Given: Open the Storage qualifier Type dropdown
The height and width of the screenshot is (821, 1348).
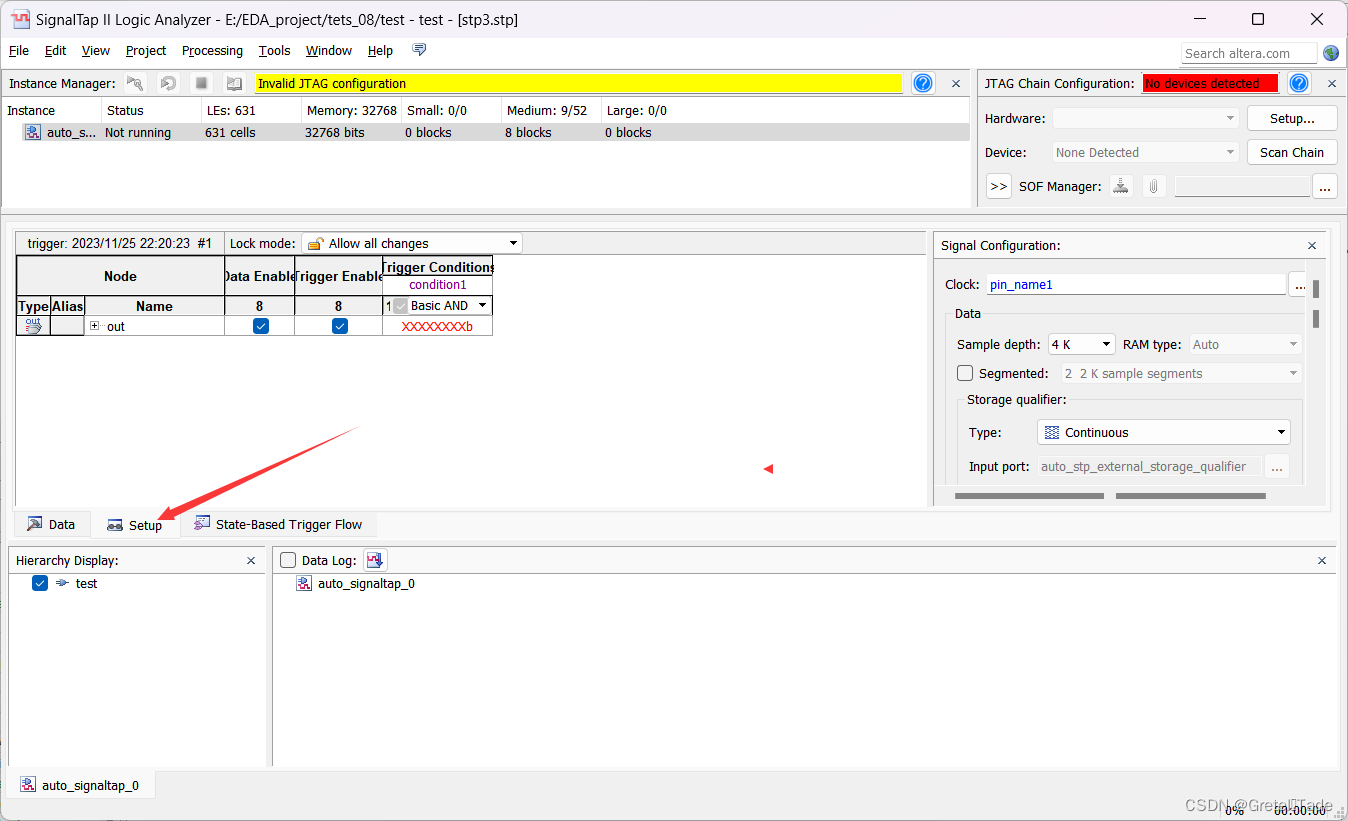Looking at the screenshot, I should 1164,432.
